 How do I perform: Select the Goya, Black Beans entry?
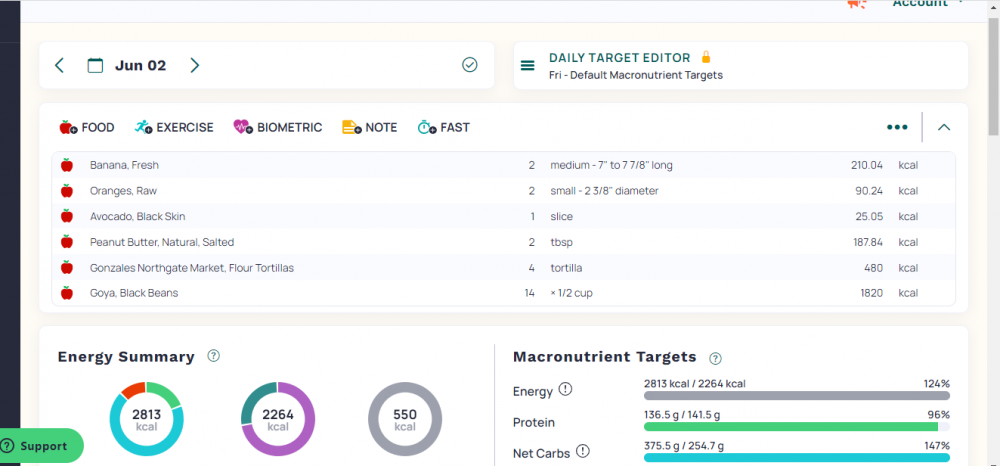pos(503,293)
